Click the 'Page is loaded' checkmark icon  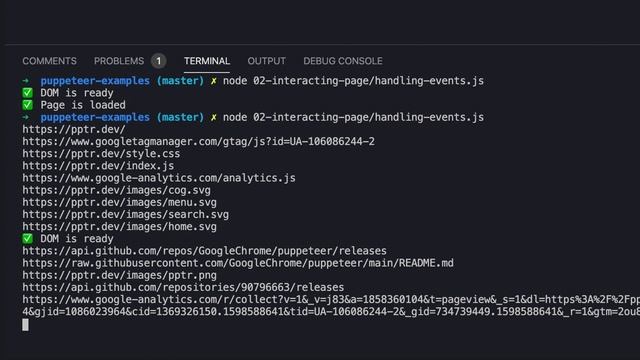pos(27,105)
